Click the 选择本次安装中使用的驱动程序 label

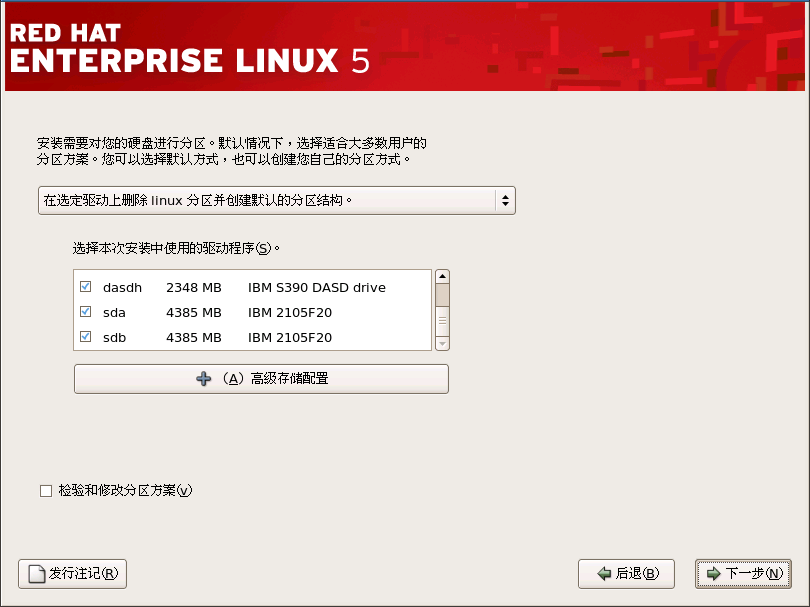(176, 248)
